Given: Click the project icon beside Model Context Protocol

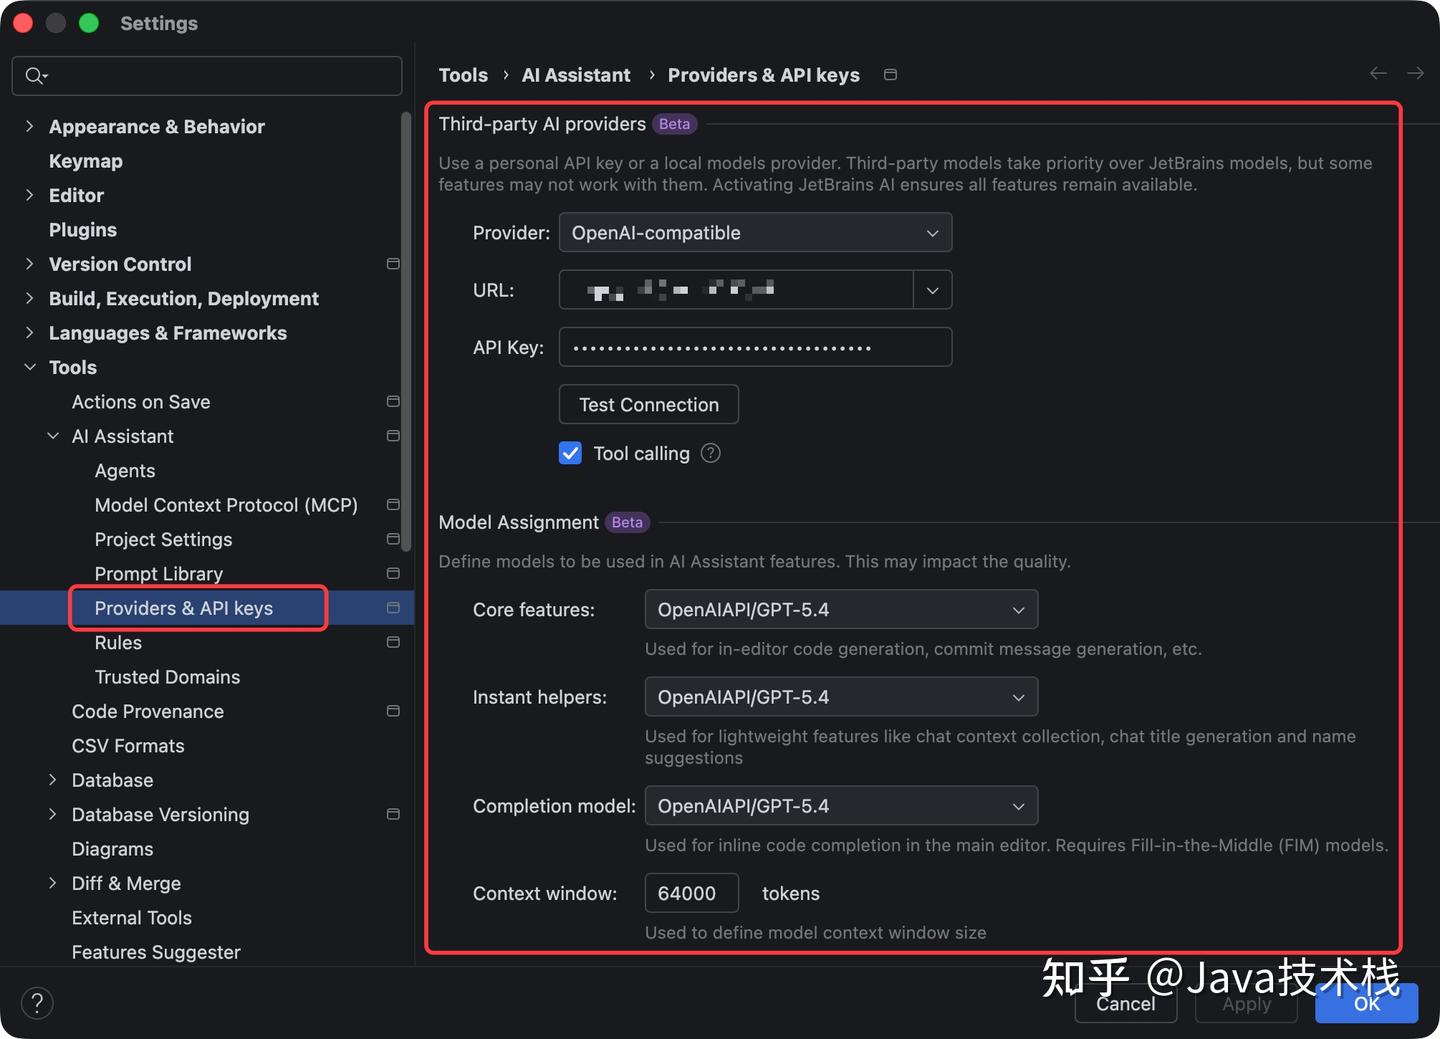Looking at the screenshot, I should [x=393, y=505].
